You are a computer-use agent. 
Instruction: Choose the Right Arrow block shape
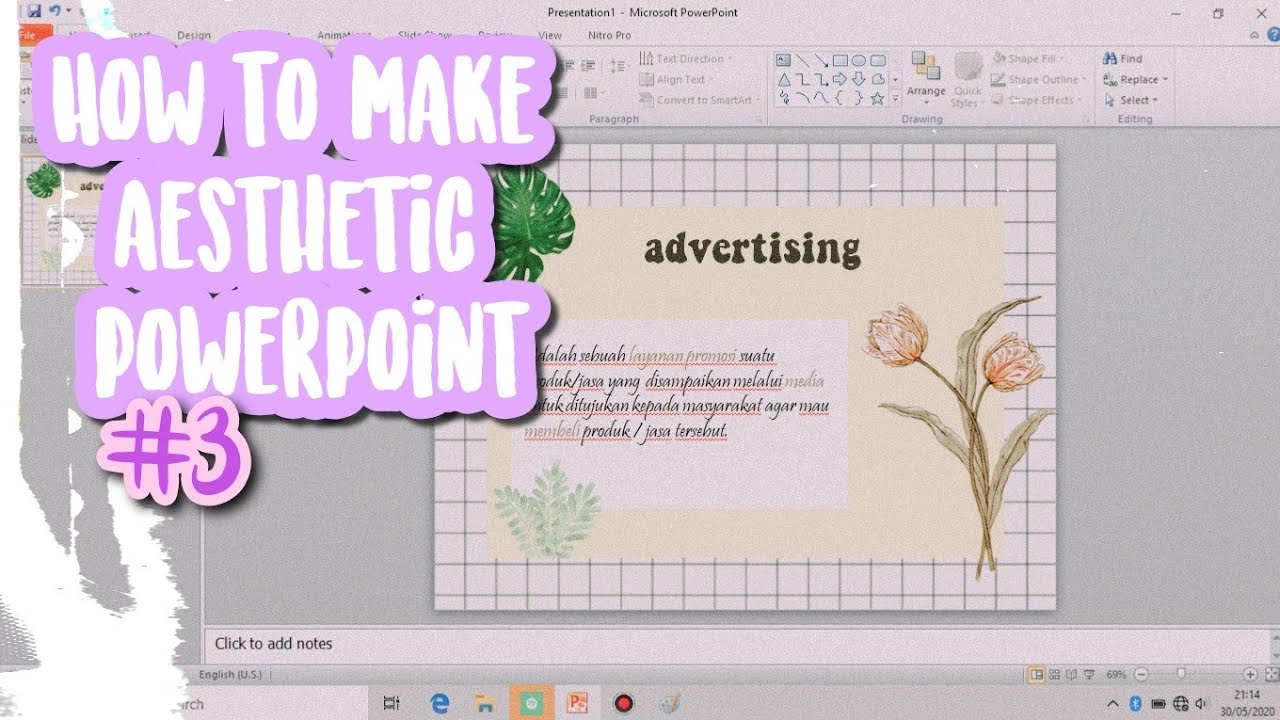[841, 79]
